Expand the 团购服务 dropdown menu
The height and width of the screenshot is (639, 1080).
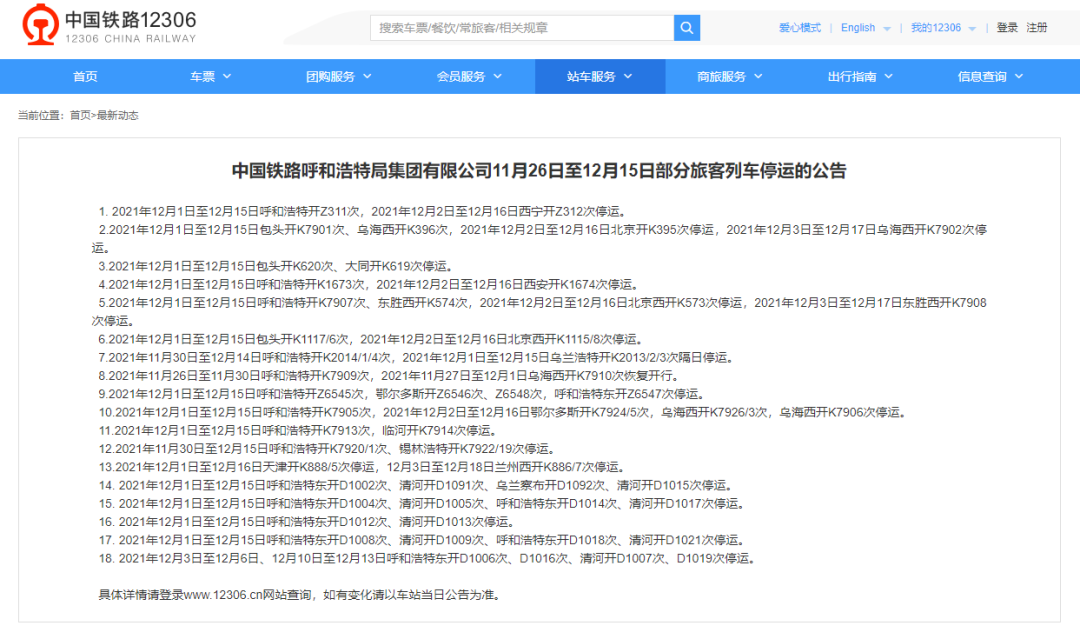339,75
